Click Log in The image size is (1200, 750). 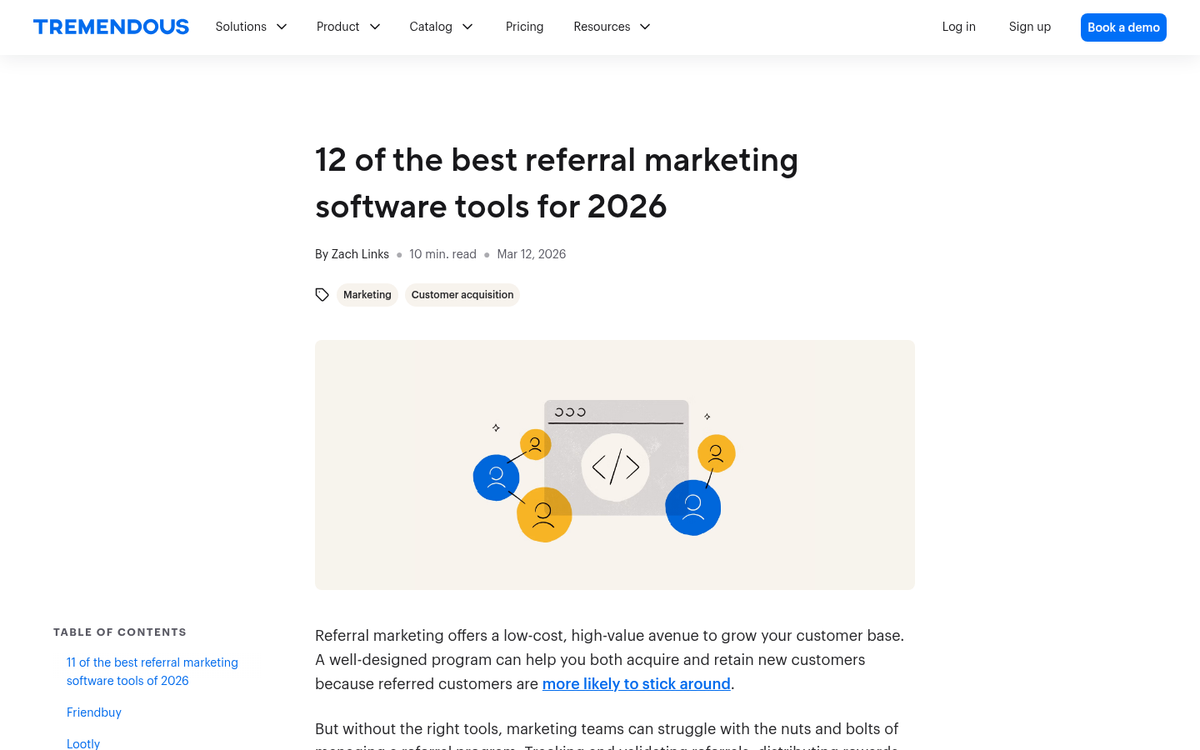click(x=958, y=27)
